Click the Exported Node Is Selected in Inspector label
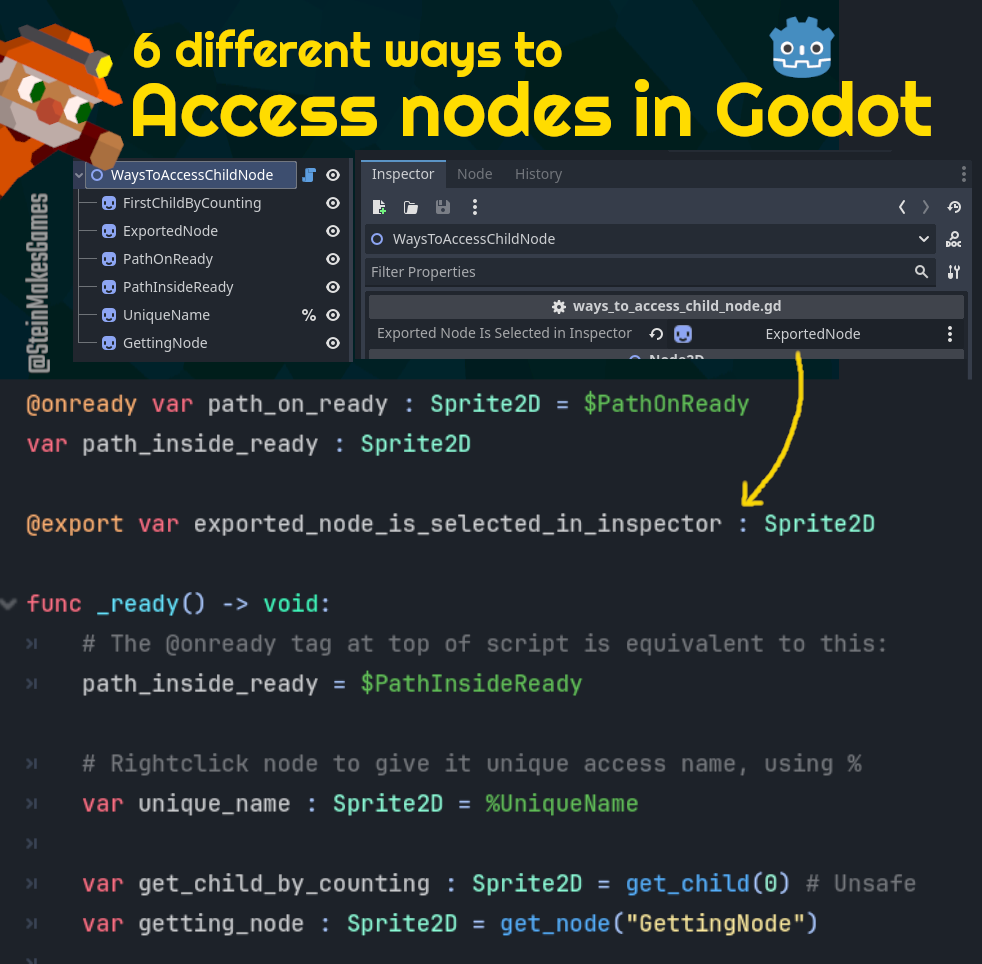Screen dimensions: 982x964 [x=504, y=333]
